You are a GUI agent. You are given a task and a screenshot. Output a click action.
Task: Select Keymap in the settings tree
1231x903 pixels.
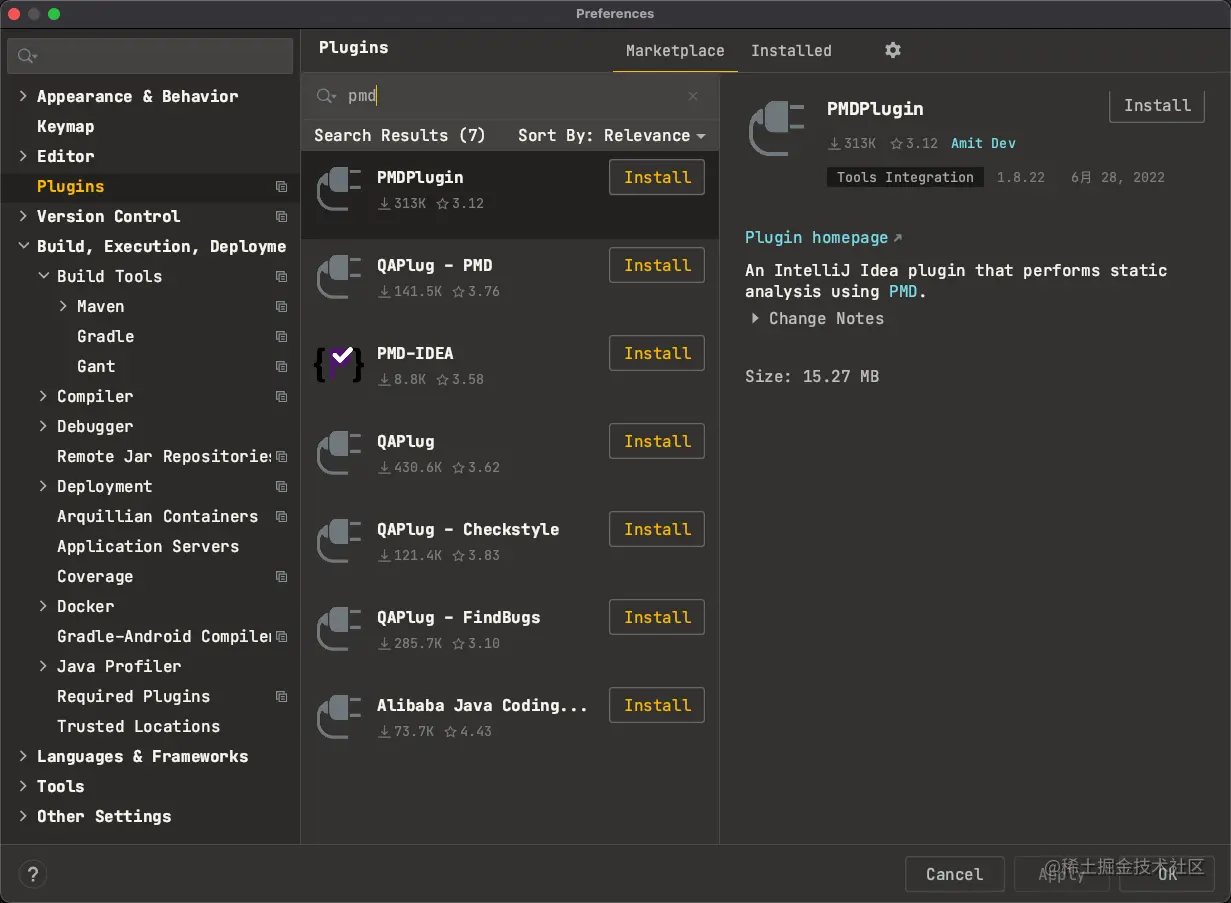(66, 126)
